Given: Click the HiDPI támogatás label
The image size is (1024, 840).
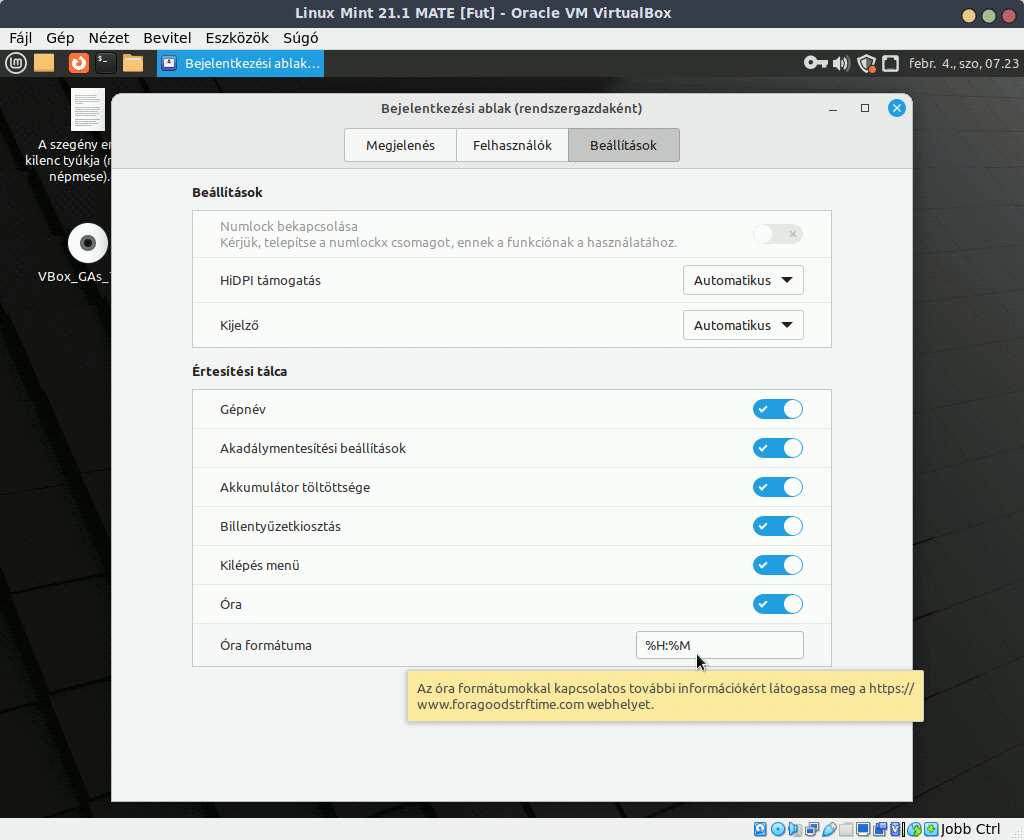Looking at the screenshot, I should (x=270, y=280).
